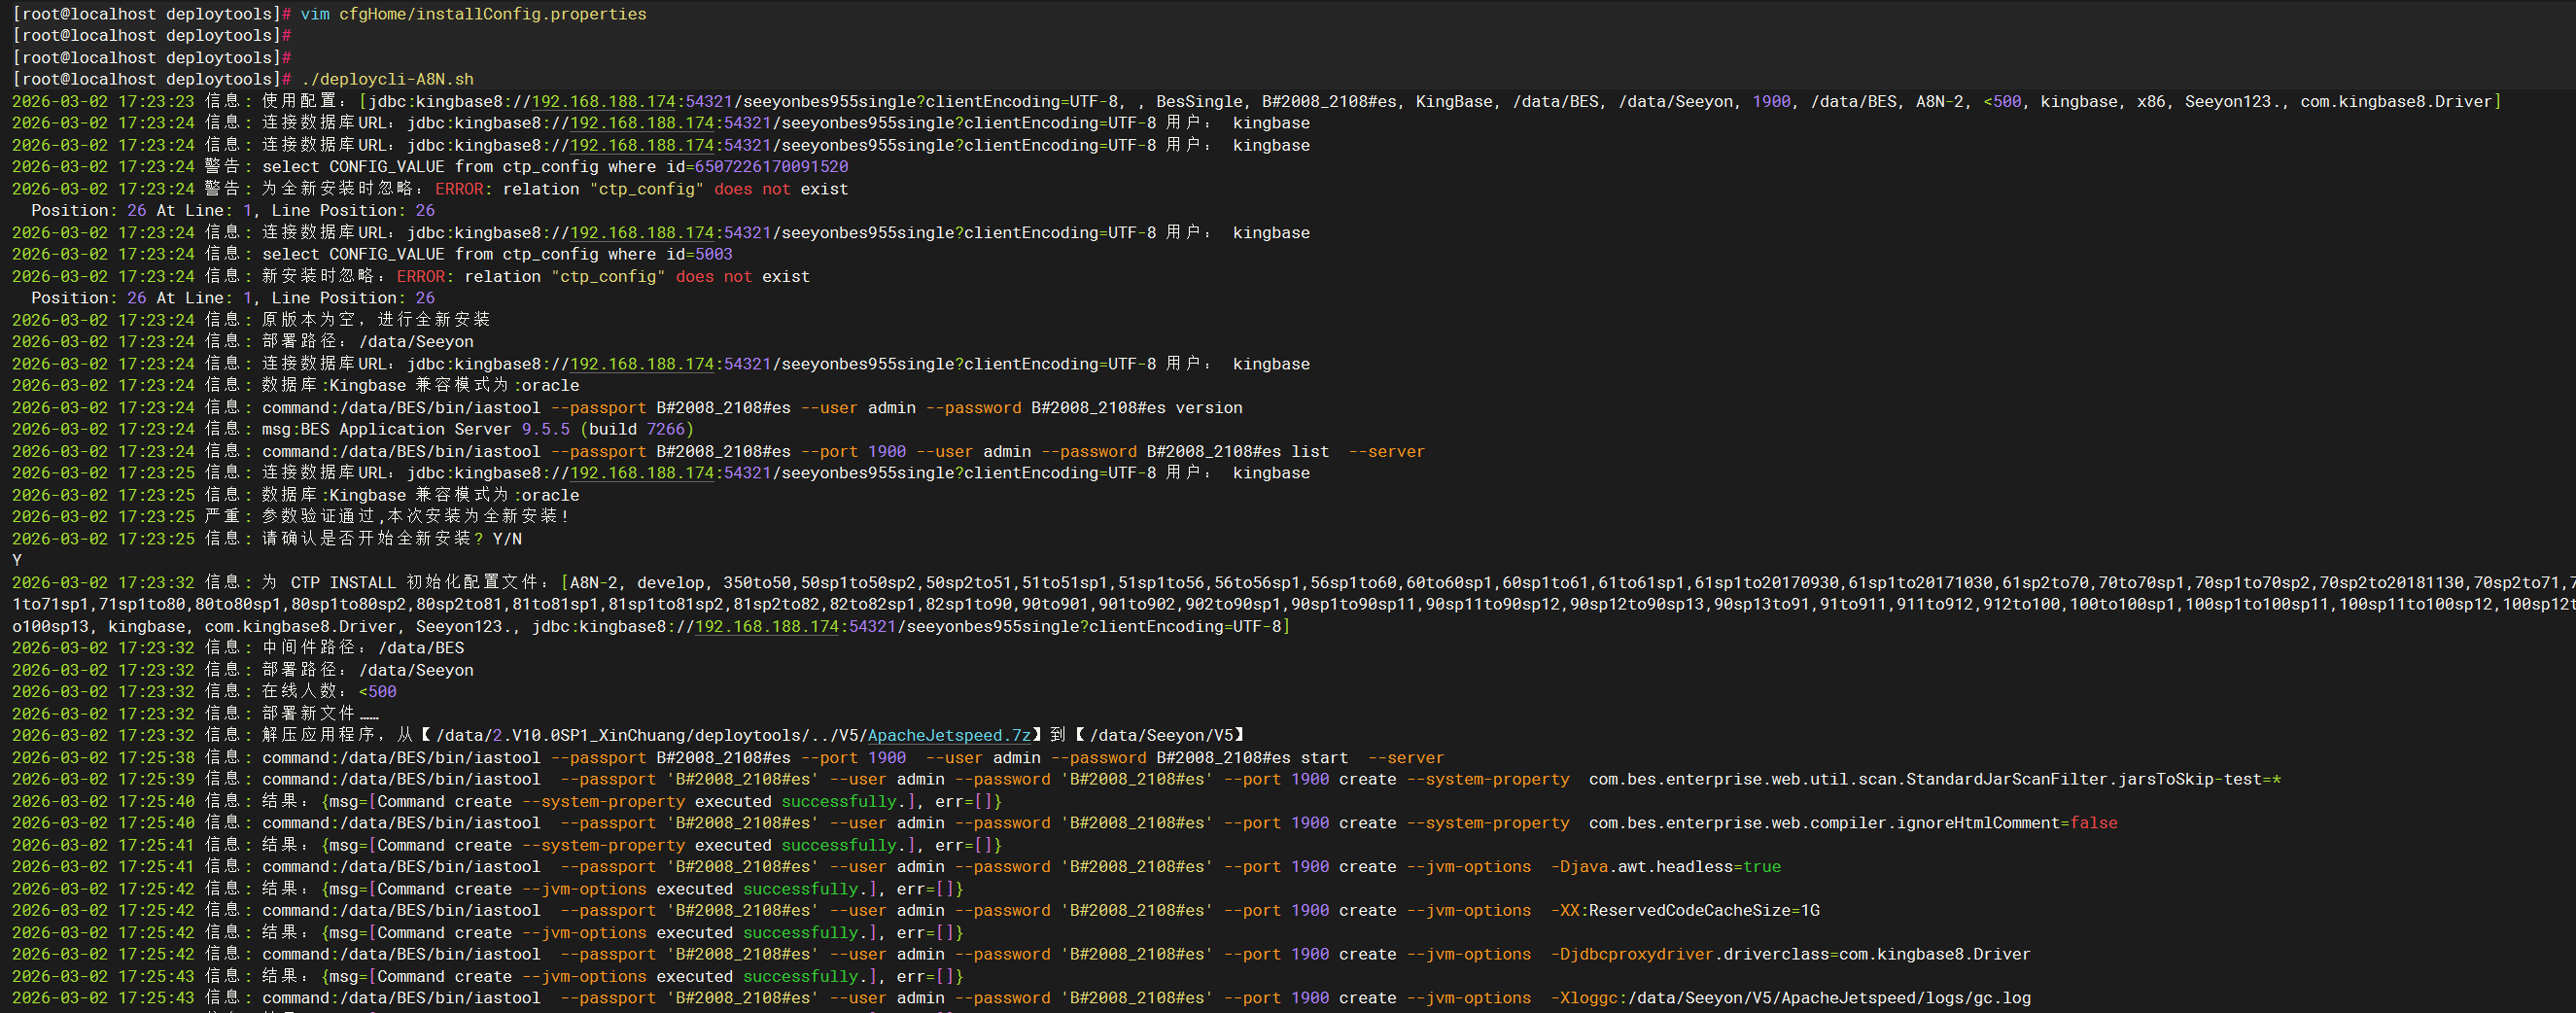Click the 17:25:40 结果 --system-property executed successfully line

[506, 801]
